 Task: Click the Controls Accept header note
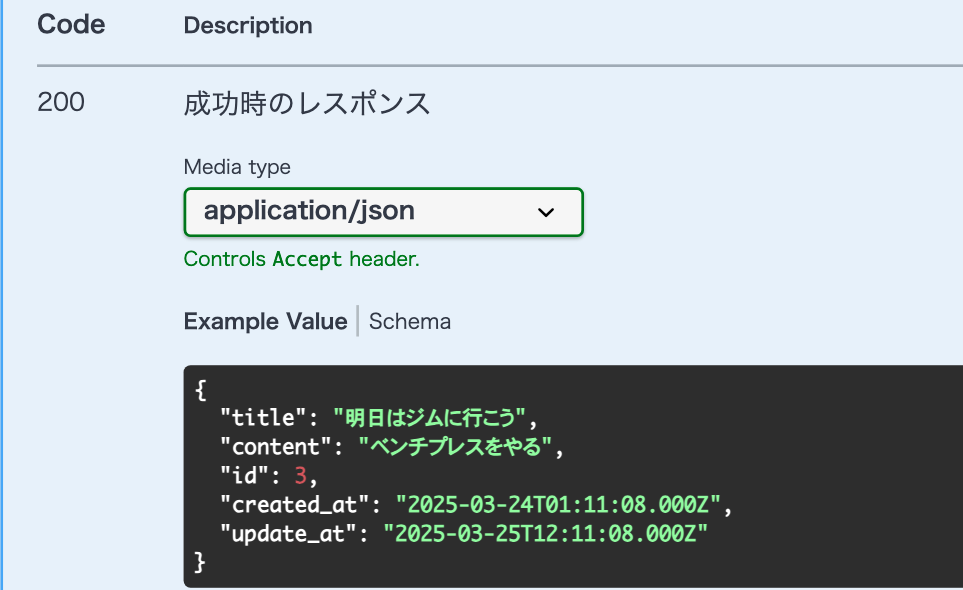tap(302, 259)
